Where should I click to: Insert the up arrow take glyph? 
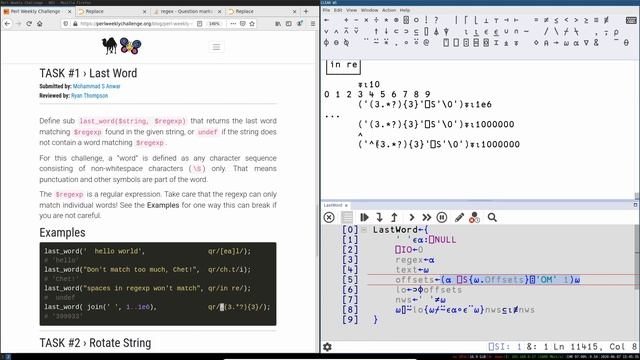point(376,31)
